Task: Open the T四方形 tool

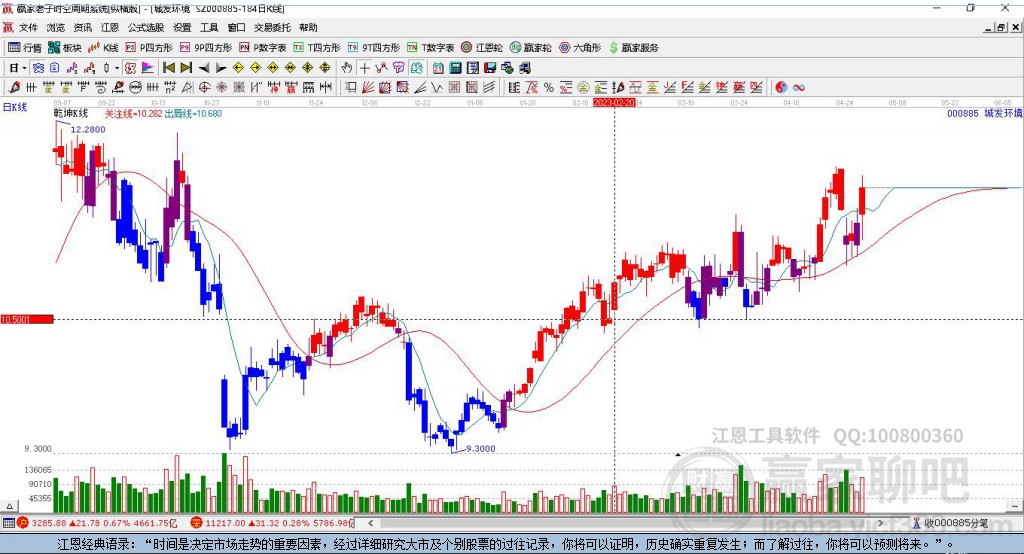Action: [x=317, y=48]
